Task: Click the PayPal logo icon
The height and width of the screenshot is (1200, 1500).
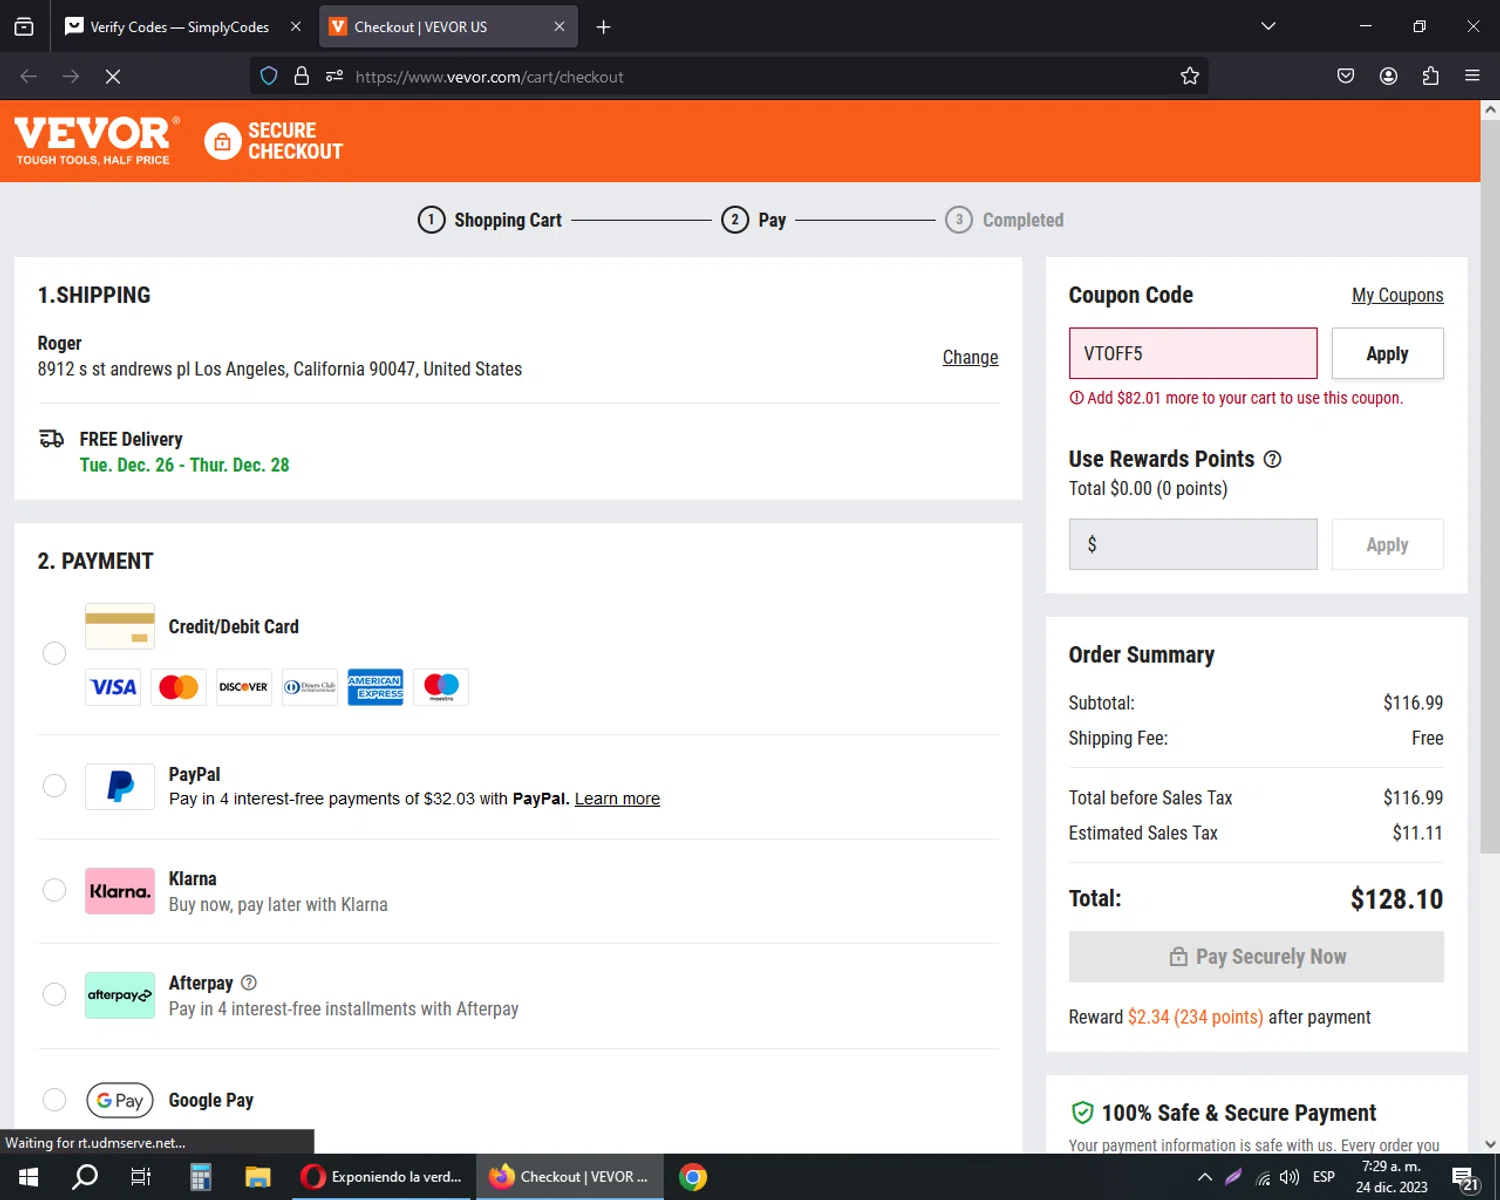Action: pyautogui.click(x=120, y=786)
